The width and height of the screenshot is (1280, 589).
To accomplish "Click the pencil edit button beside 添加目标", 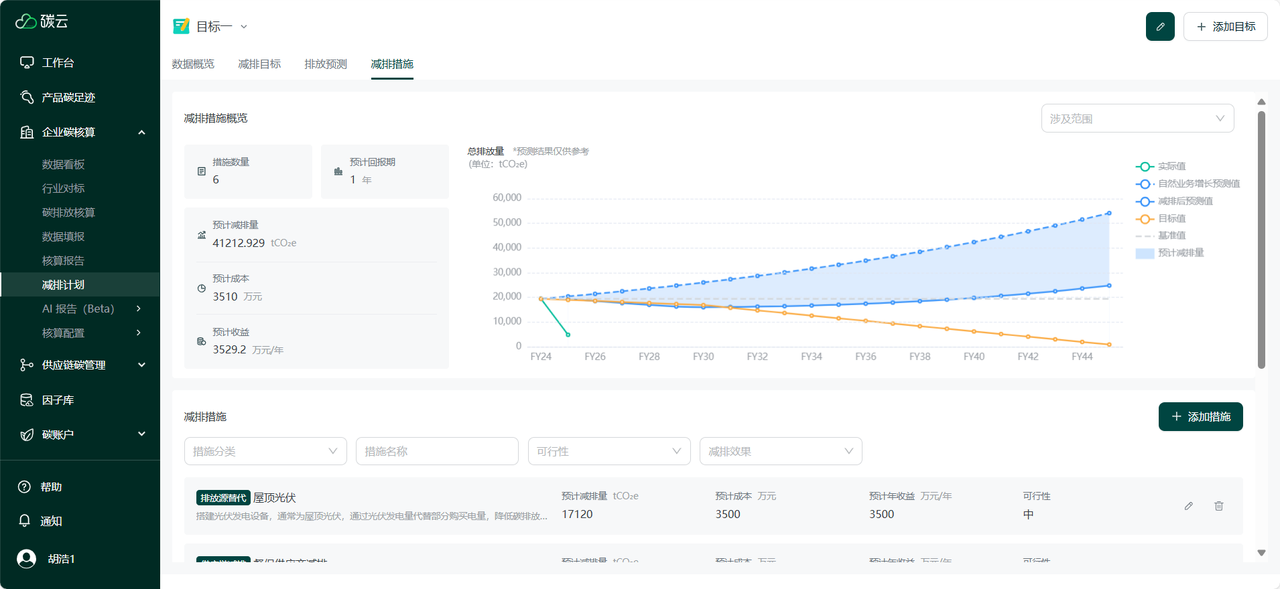I will 1160,27.
